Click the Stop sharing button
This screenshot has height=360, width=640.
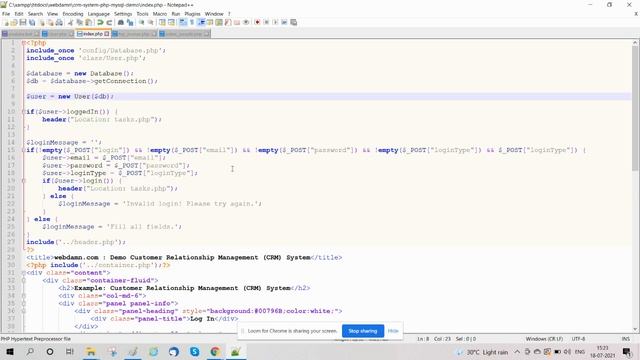[363, 331]
